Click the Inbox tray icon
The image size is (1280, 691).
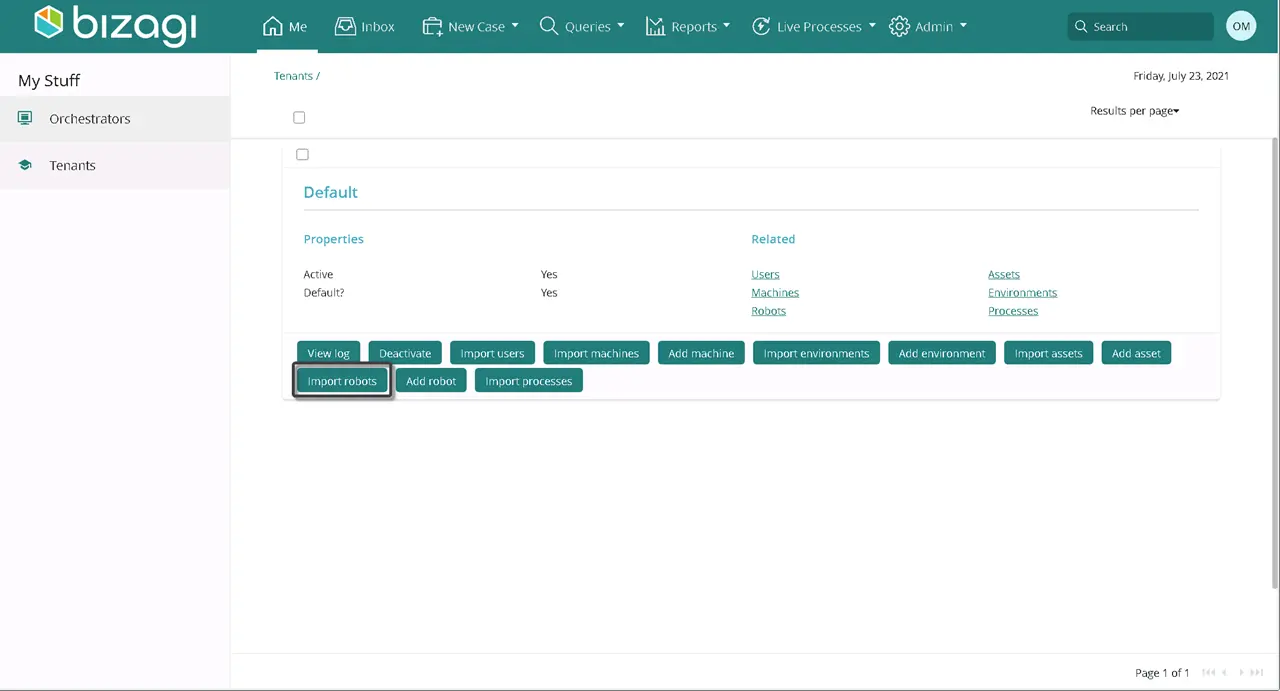345,26
